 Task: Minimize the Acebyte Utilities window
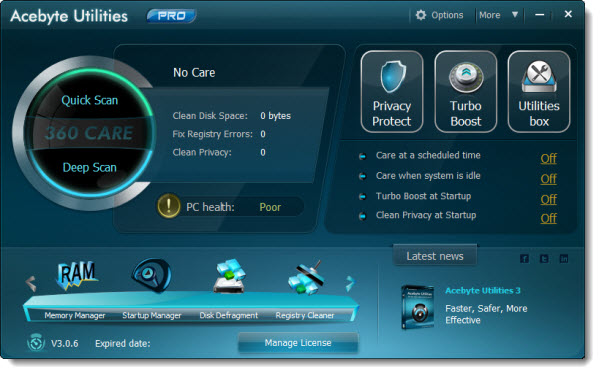(x=540, y=15)
